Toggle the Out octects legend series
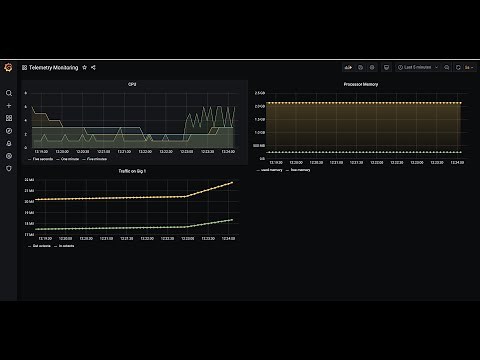 click(x=42, y=246)
